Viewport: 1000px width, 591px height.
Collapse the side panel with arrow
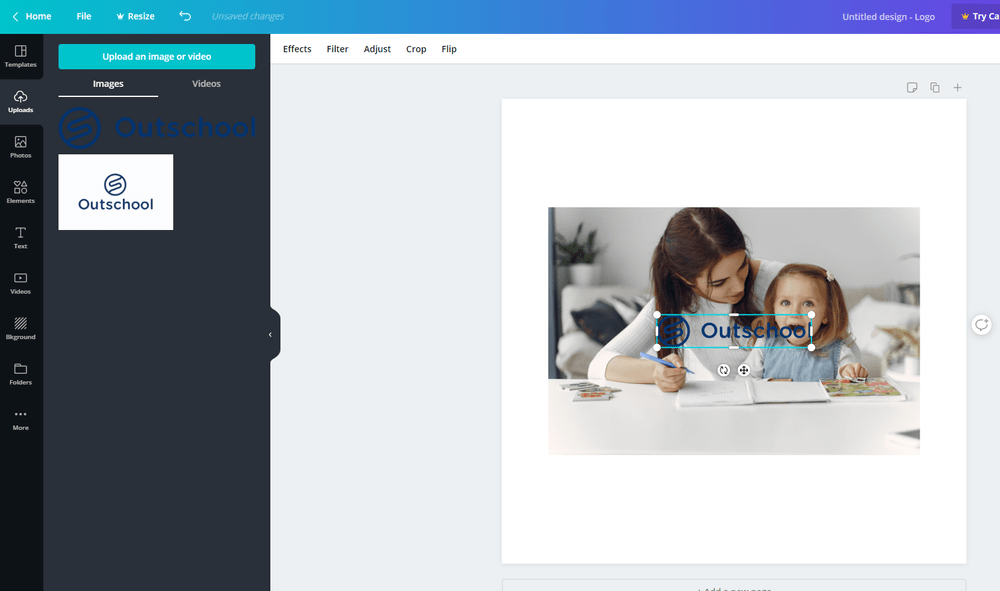pos(270,334)
